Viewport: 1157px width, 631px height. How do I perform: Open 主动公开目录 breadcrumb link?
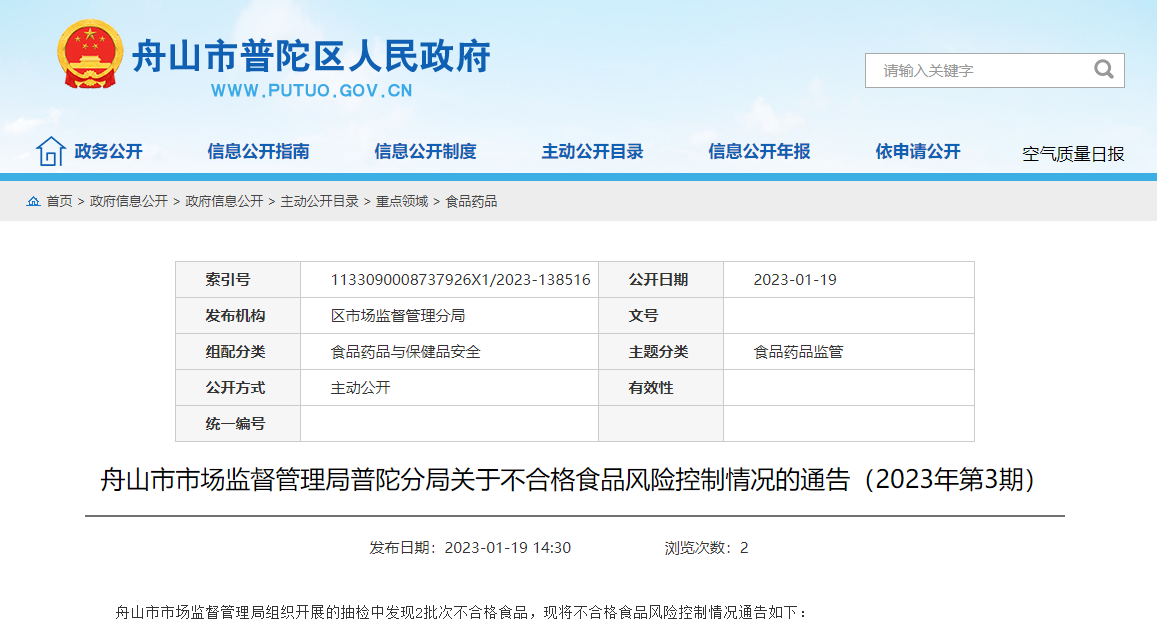tap(320, 201)
